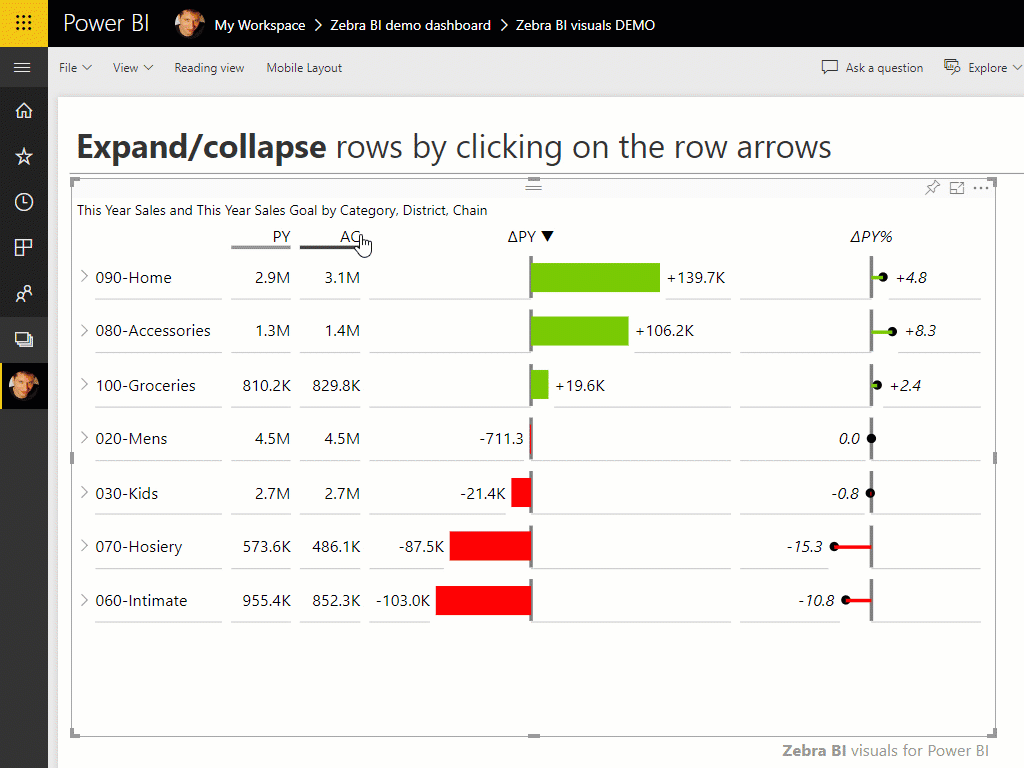1024x768 pixels.
Task: Open the Apps section
Action: coord(23,247)
